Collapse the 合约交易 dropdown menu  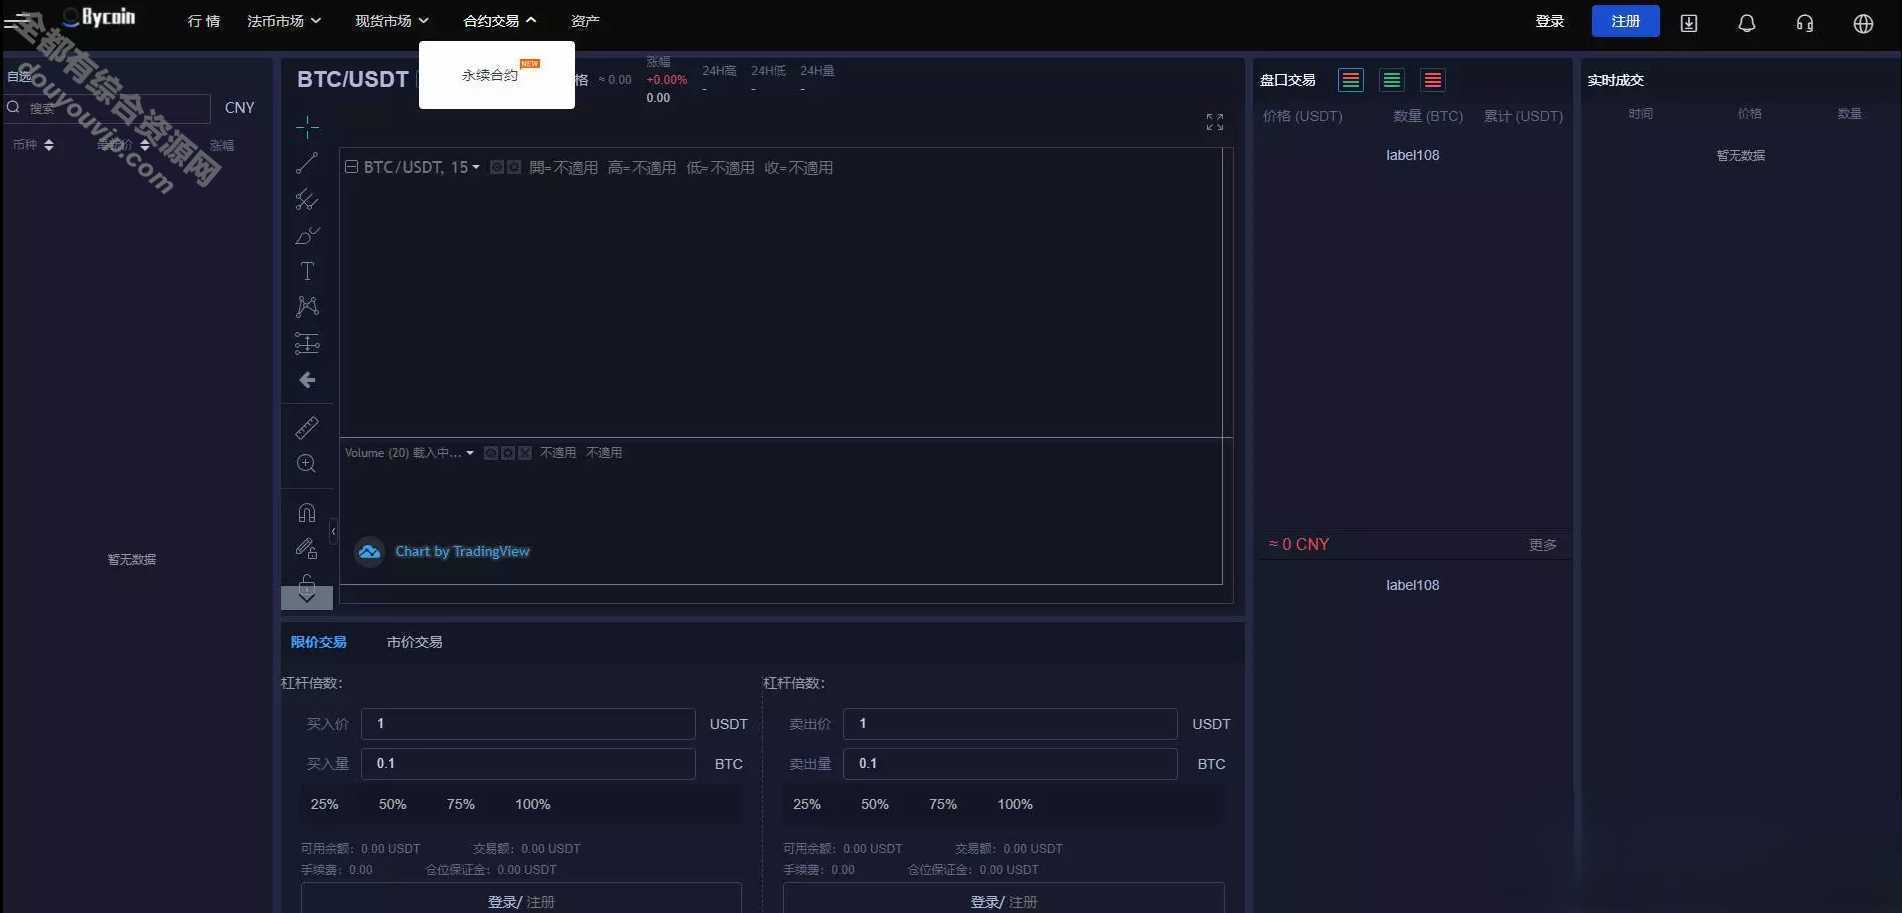tap(500, 21)
